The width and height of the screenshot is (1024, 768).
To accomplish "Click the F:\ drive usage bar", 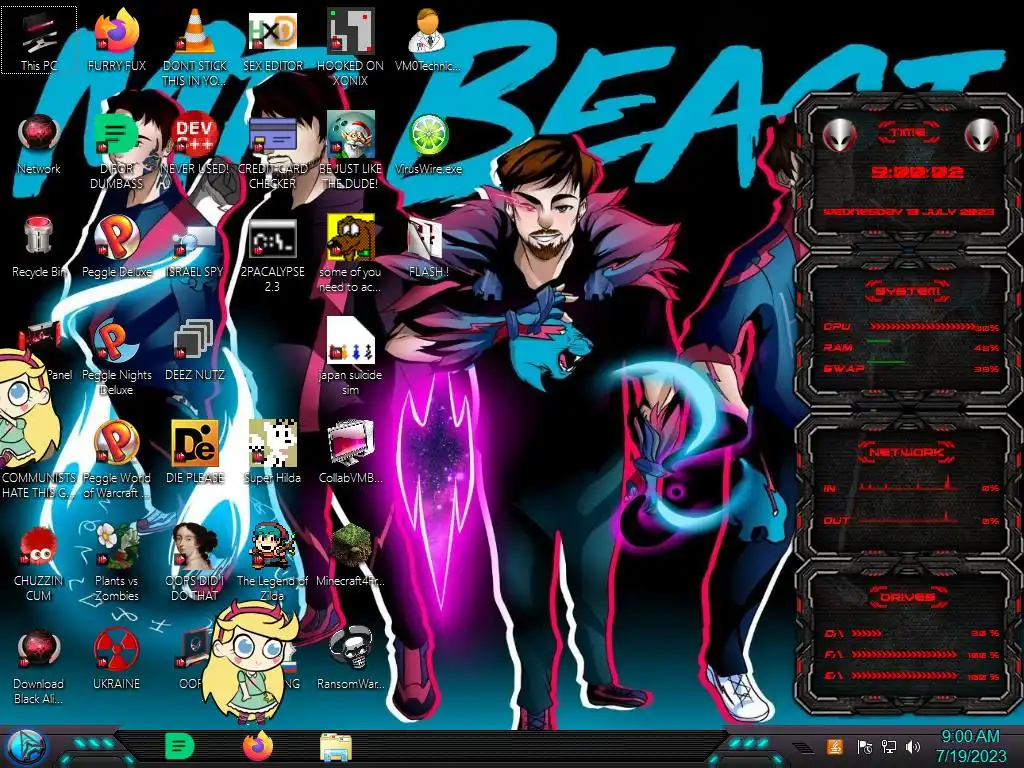I will (x=904, y=654).
